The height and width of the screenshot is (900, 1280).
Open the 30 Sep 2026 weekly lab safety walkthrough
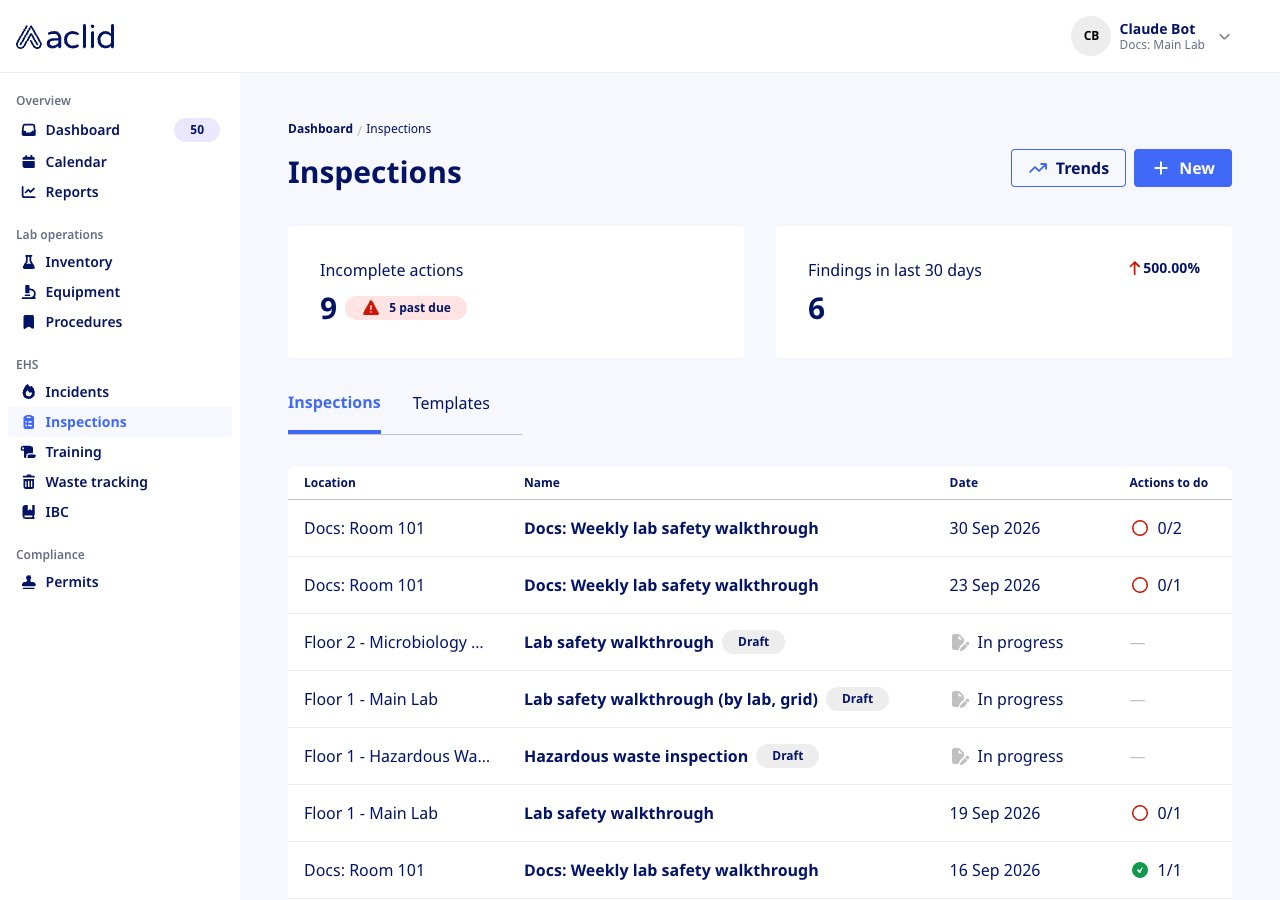click(x=671, y=528)
